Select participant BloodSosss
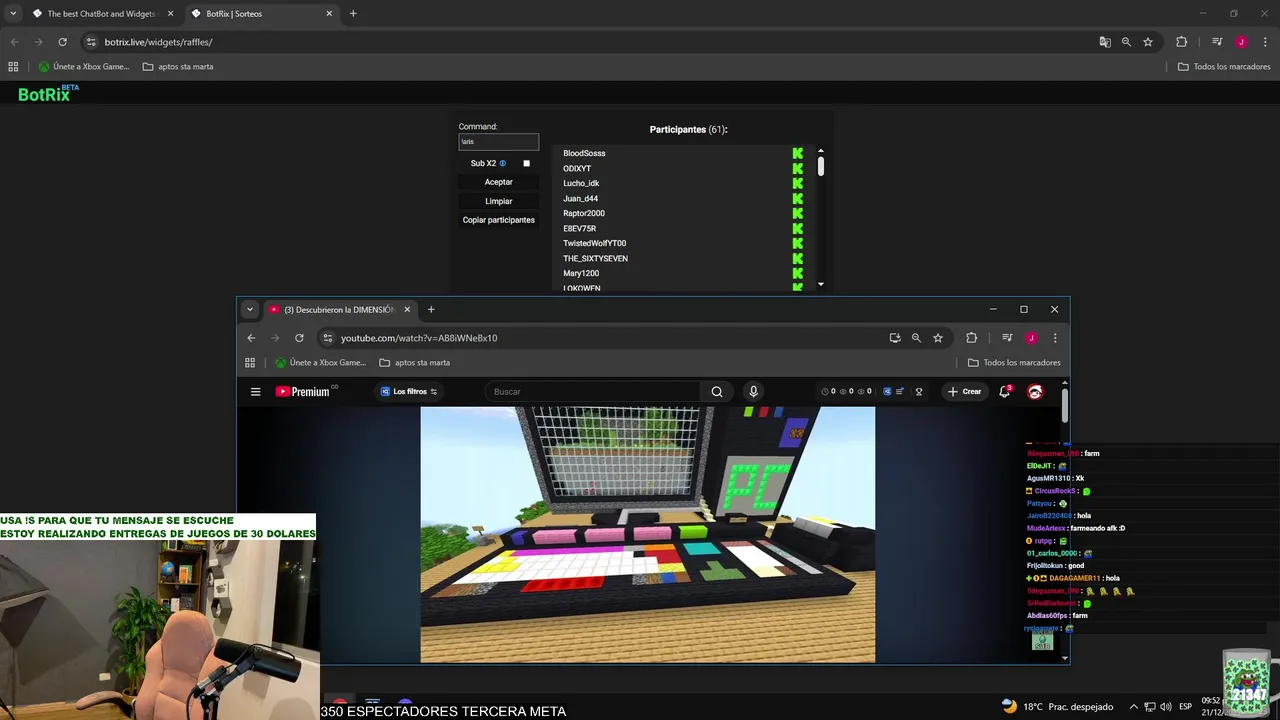Viewport: 1280px width, 720px height. click(584, 153)
